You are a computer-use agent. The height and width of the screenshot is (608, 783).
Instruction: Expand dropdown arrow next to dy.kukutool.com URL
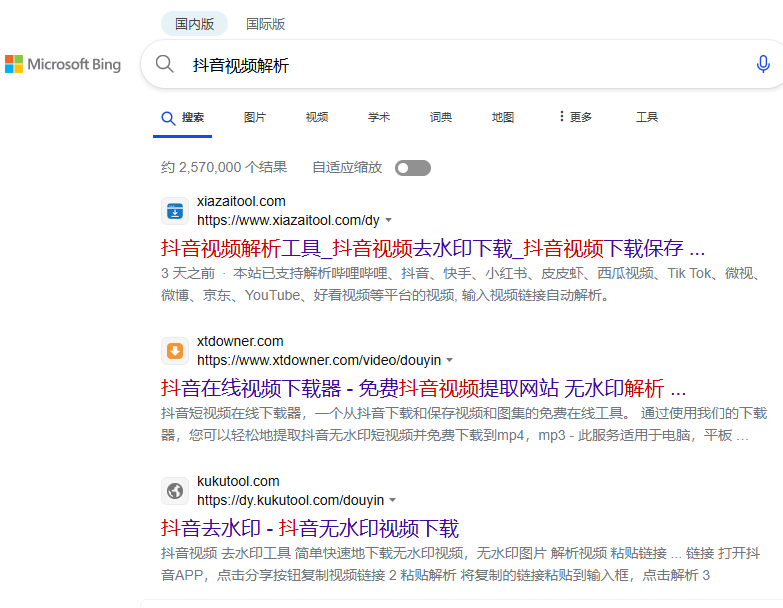pyautogui.click(x=392, y=500)
